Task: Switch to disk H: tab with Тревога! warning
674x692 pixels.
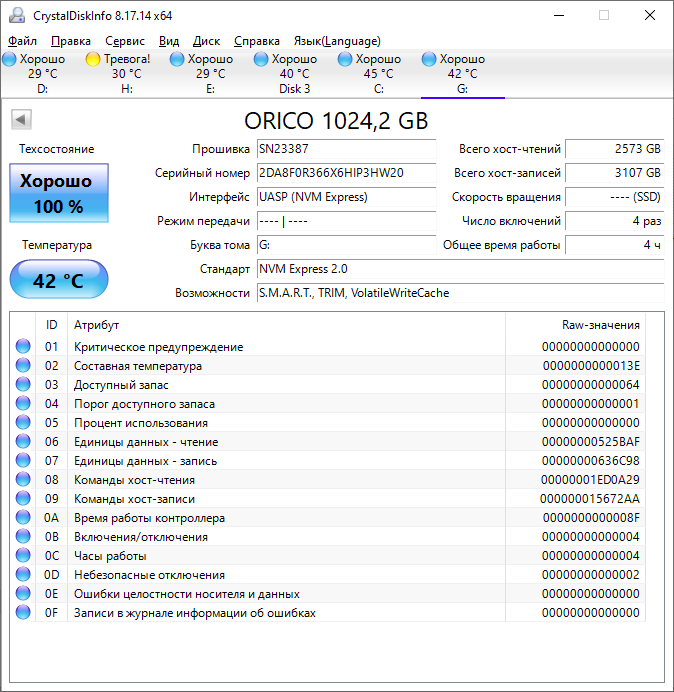Action: [x=126, y=74]
